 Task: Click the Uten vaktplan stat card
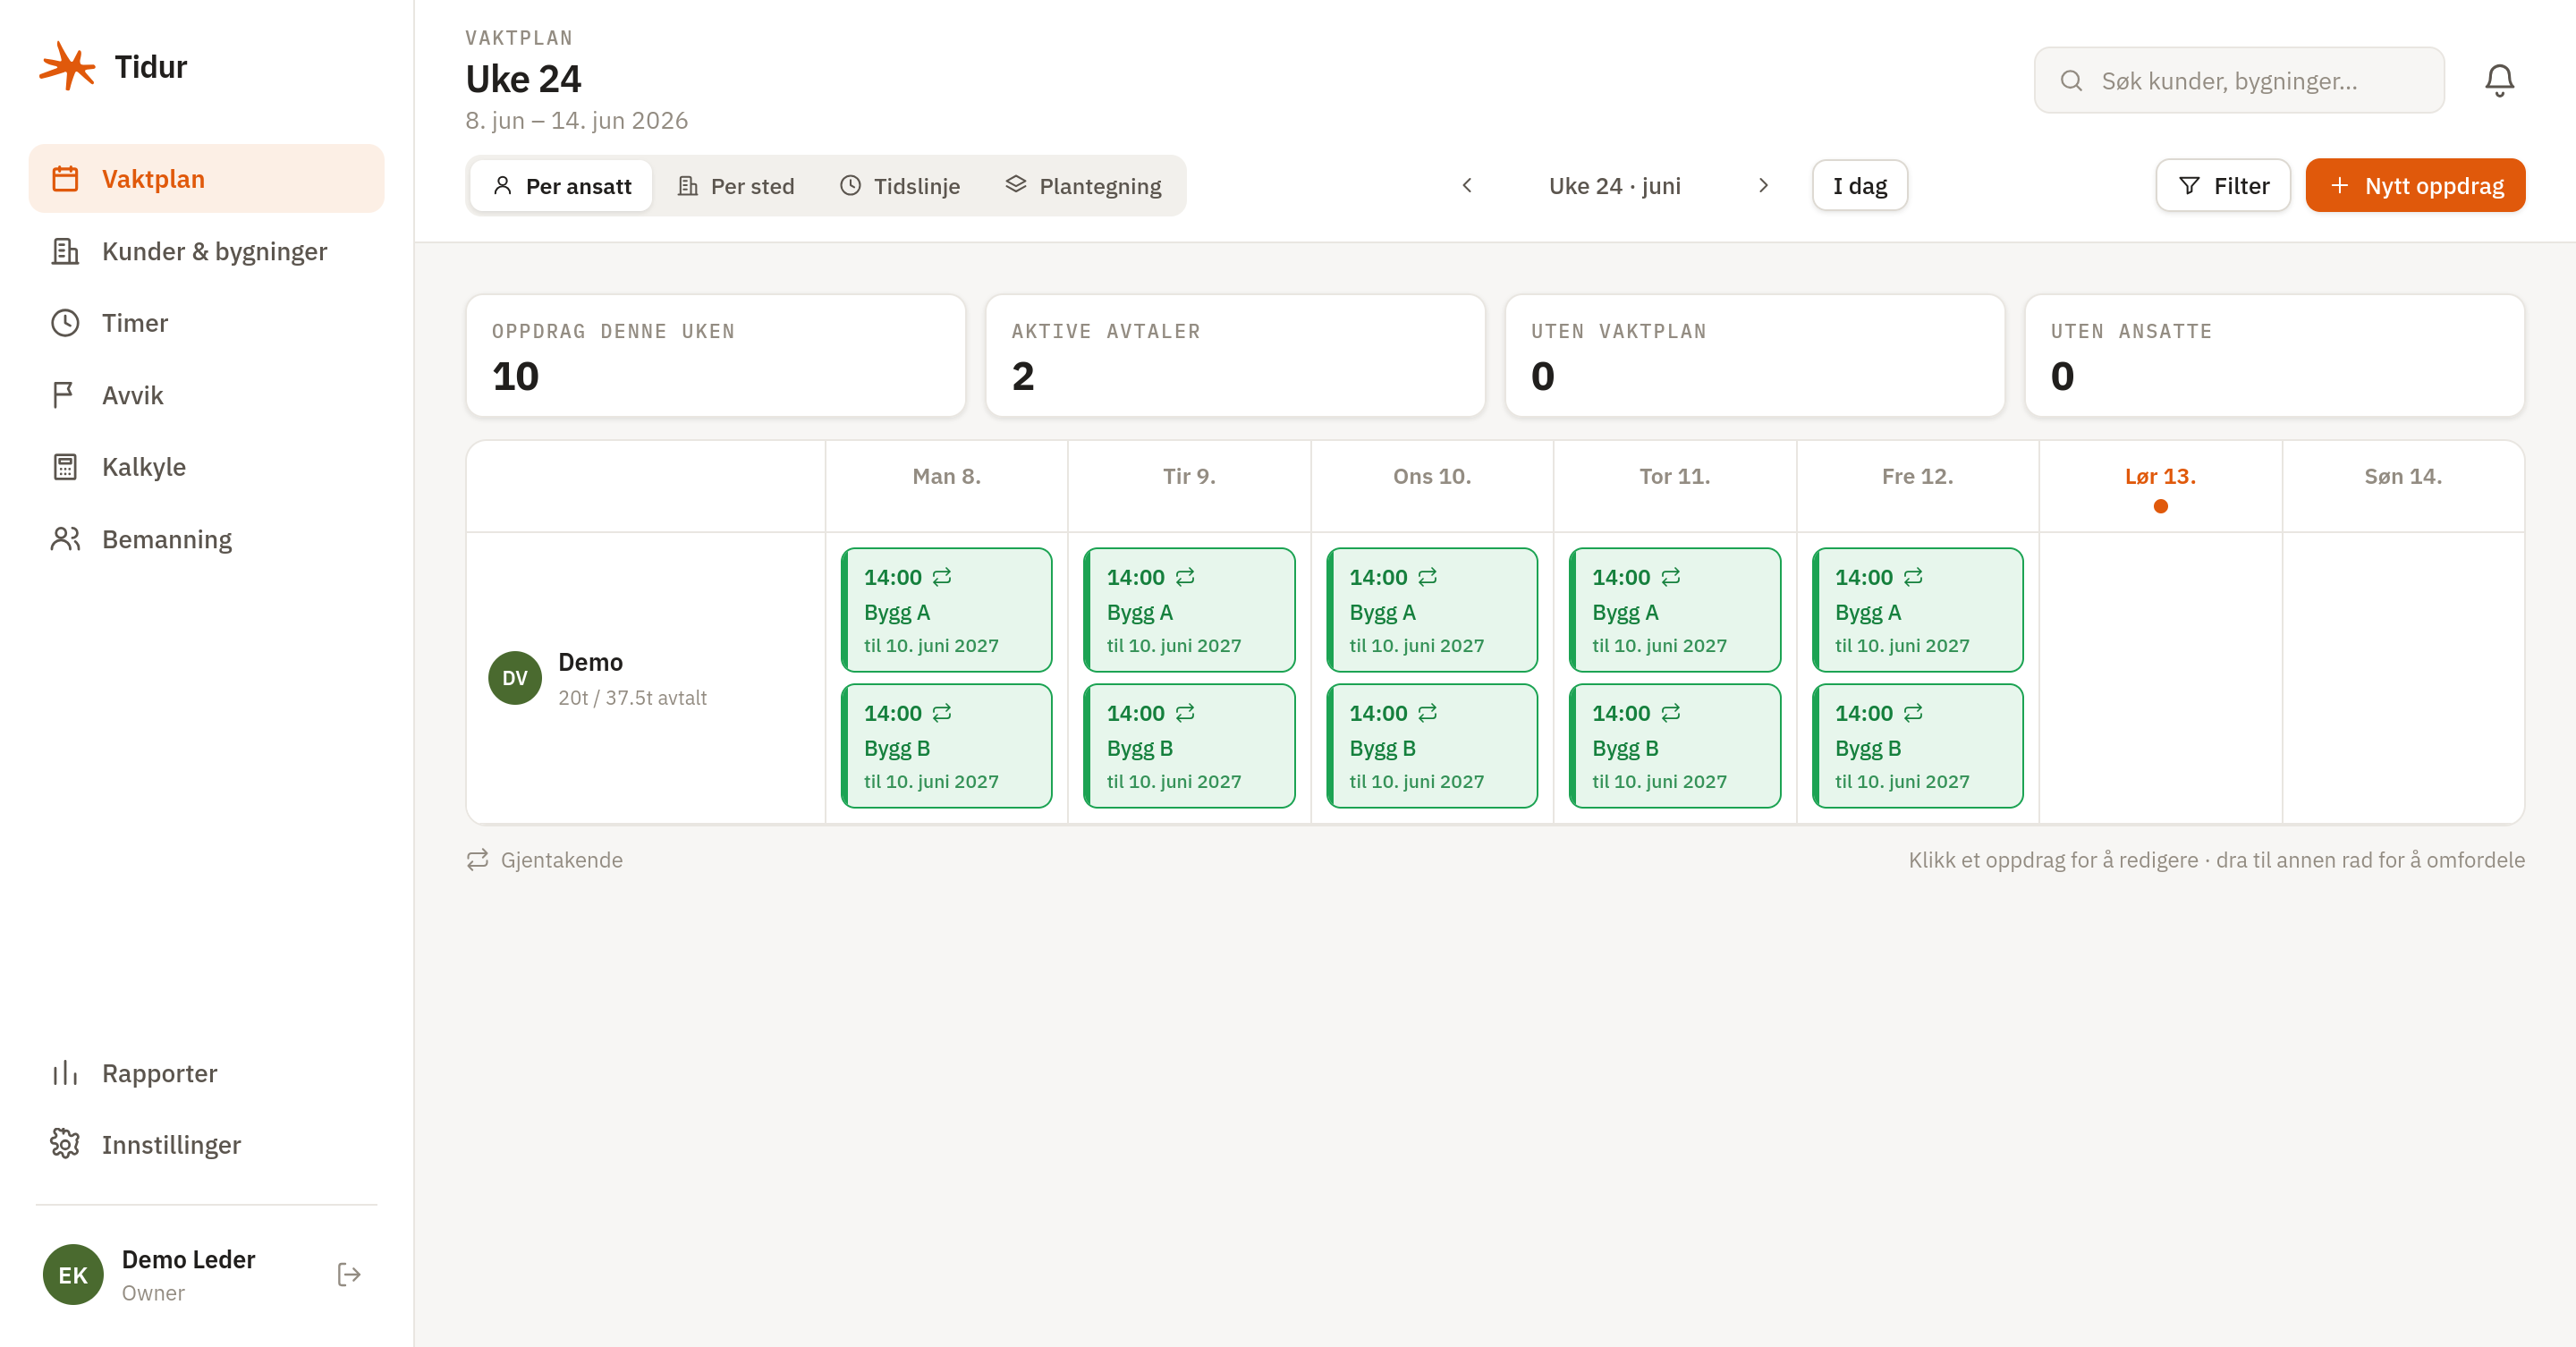pos(1755,355)
